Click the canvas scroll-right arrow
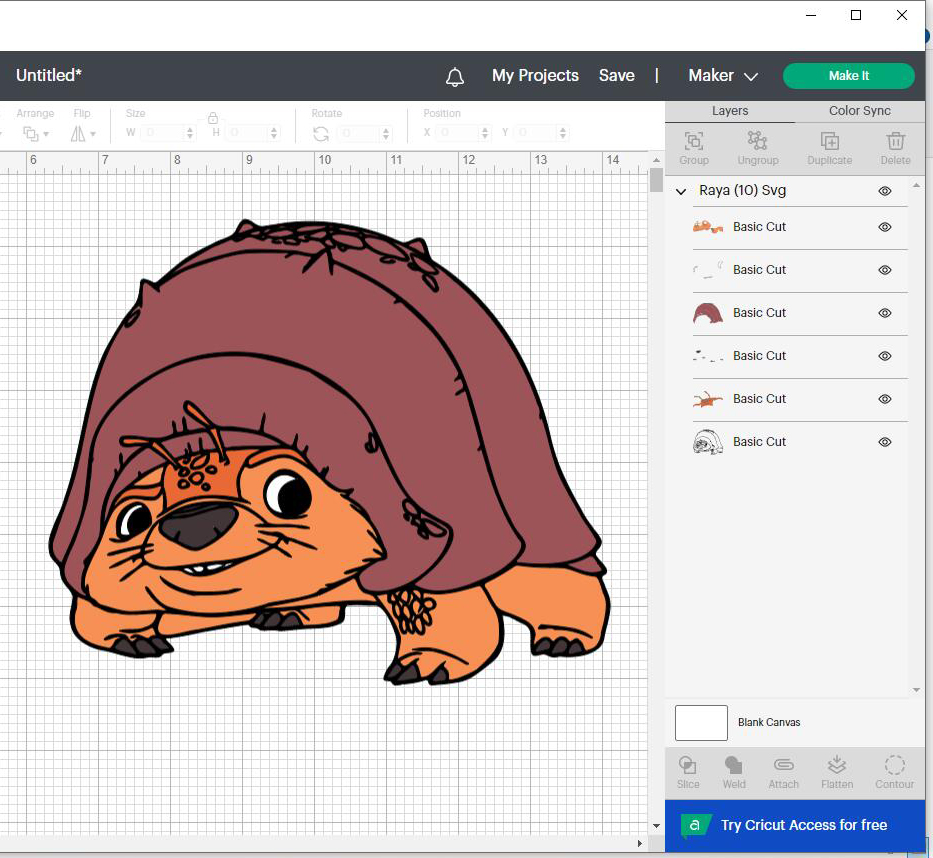Screen dimensions: 933x858 tap(640, 843)
